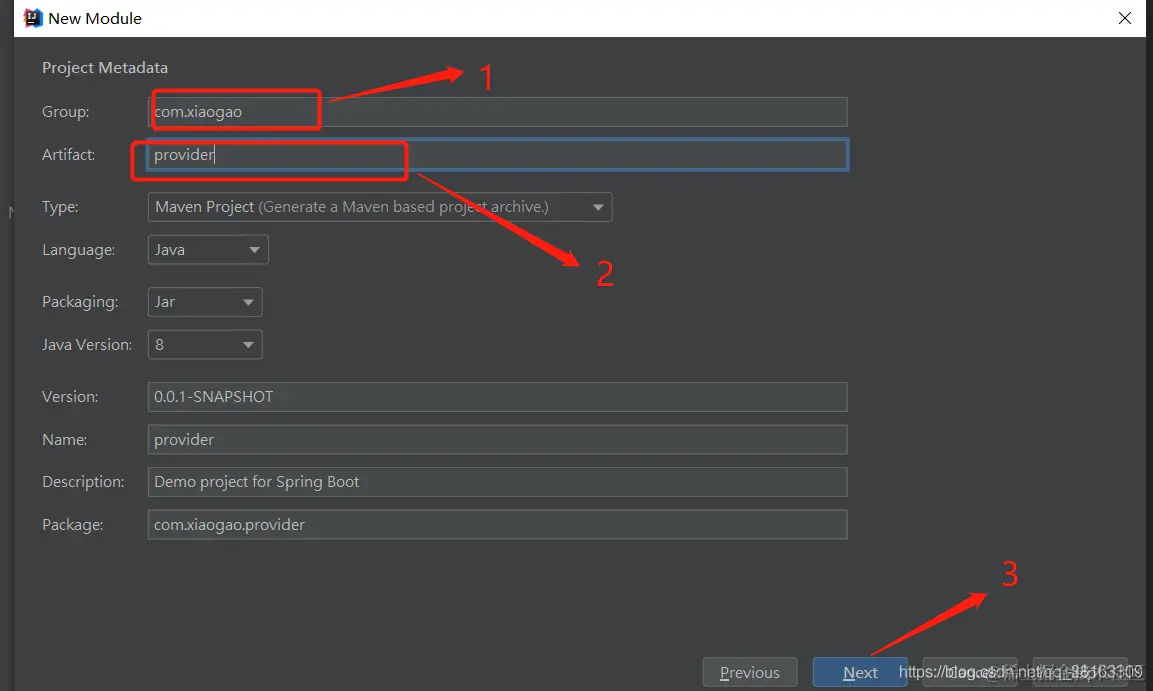Focus the Artifact field containing provider
This screenshot has width=1153, height=691.
[x=497, y=154]
